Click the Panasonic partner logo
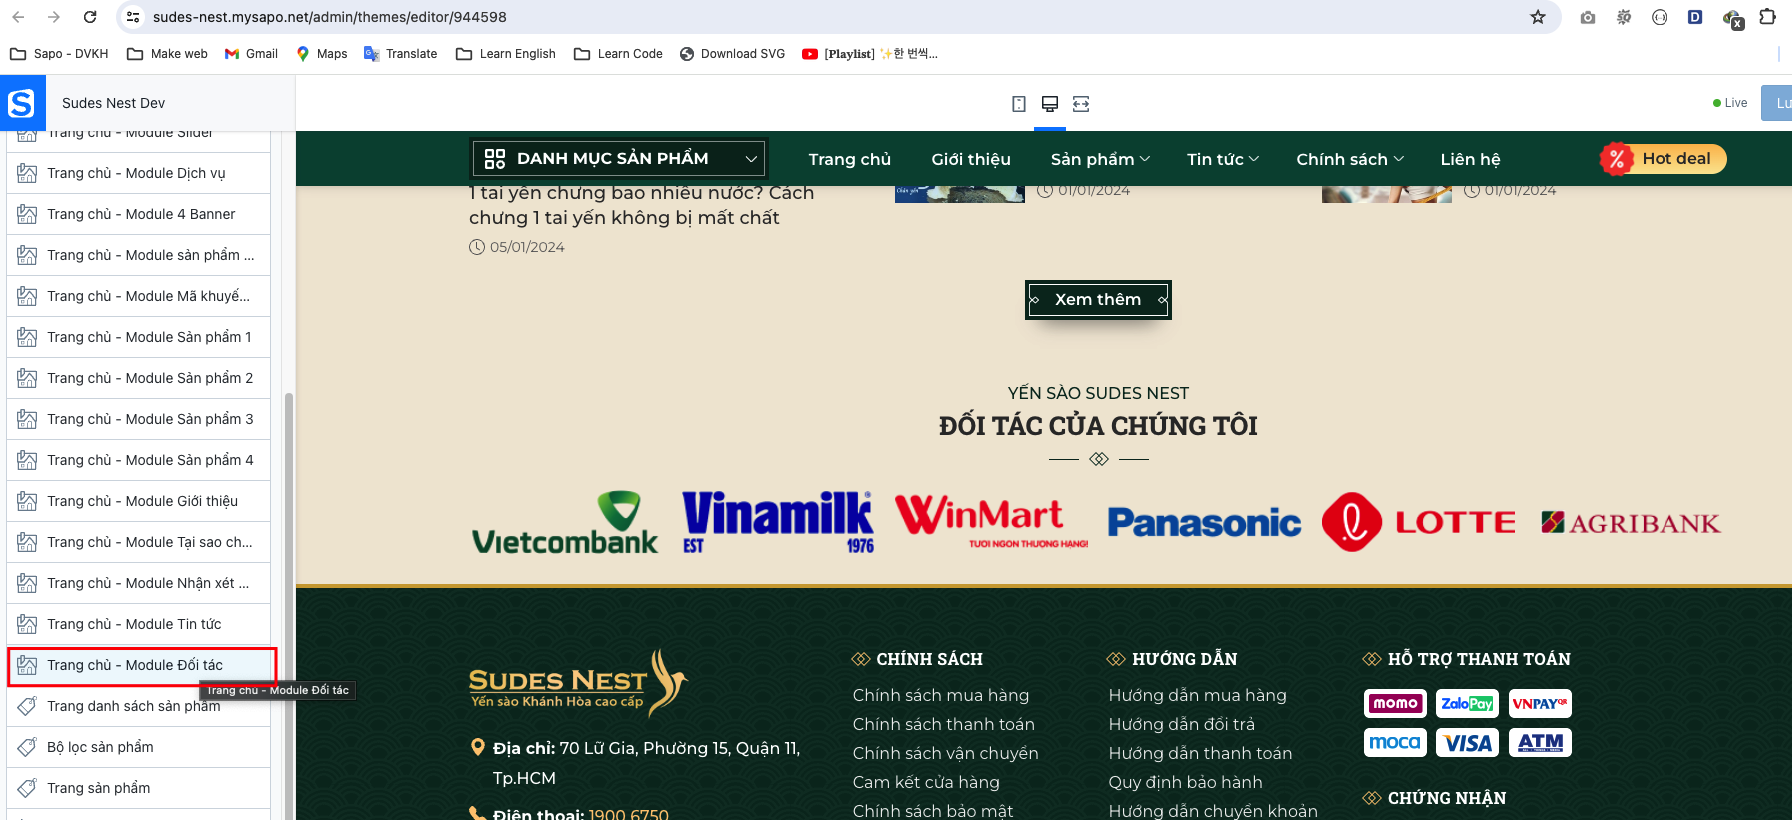 click(1204, 522)
